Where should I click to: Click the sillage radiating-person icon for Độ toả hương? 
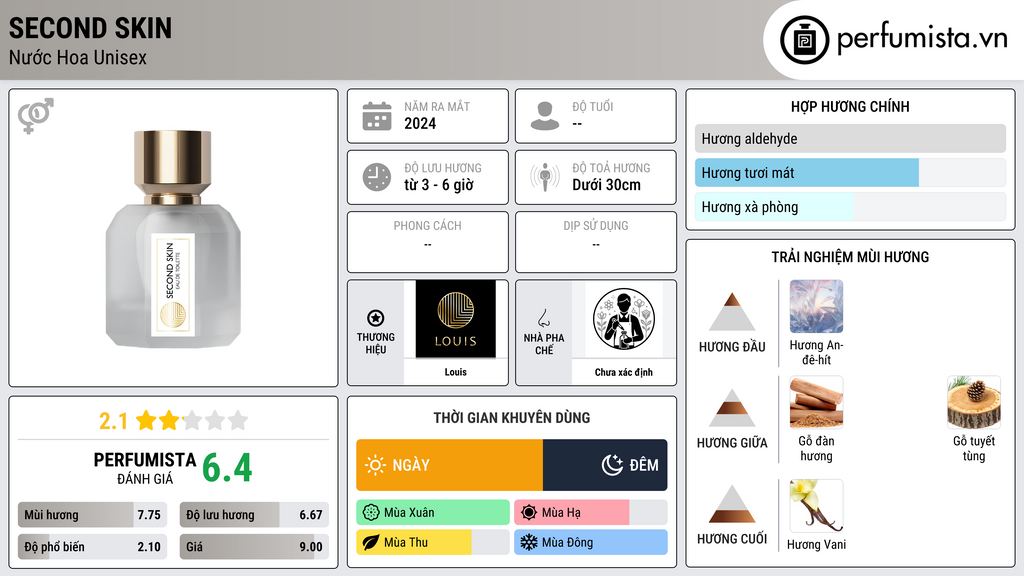pyautogui.click(x=545, y=177)
